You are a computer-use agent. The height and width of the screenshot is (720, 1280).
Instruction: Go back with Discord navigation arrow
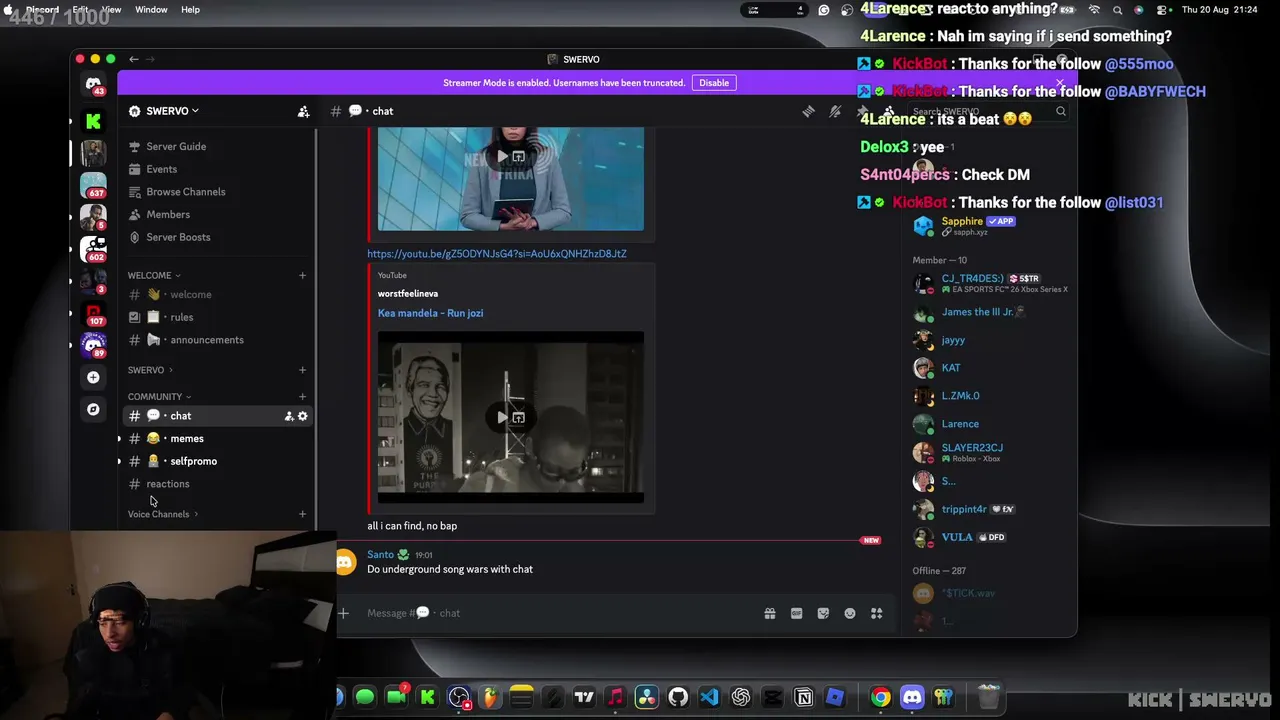coord(133,59)
